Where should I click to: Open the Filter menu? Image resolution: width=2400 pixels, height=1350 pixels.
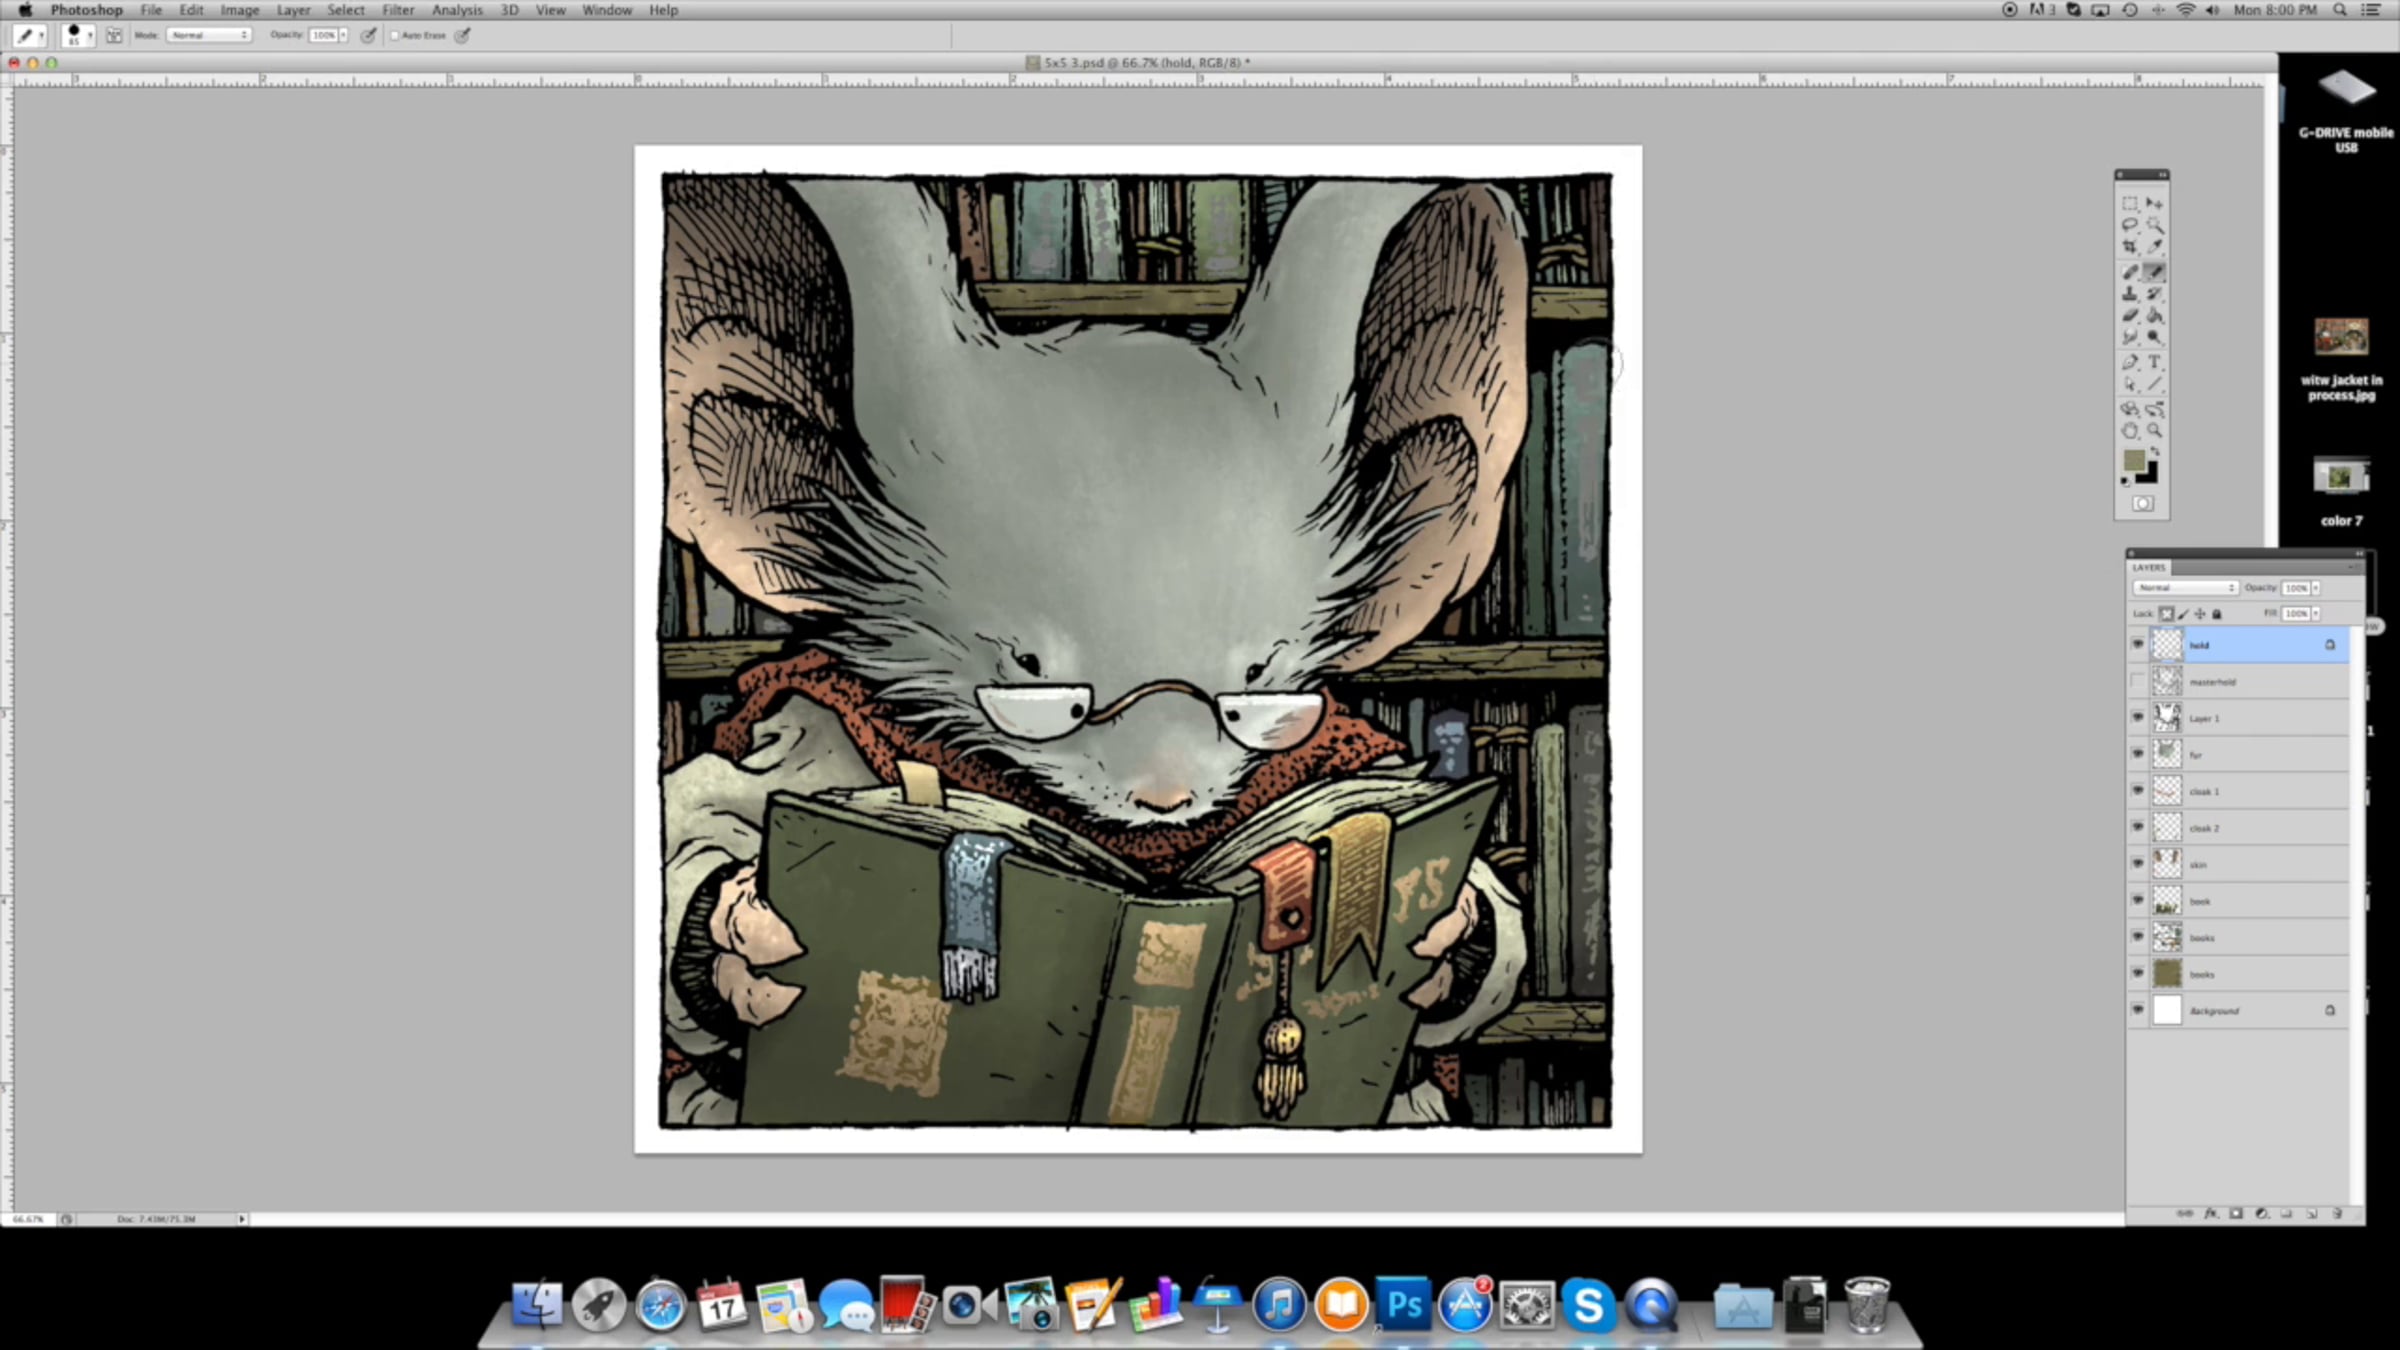[x=398, y=10]
